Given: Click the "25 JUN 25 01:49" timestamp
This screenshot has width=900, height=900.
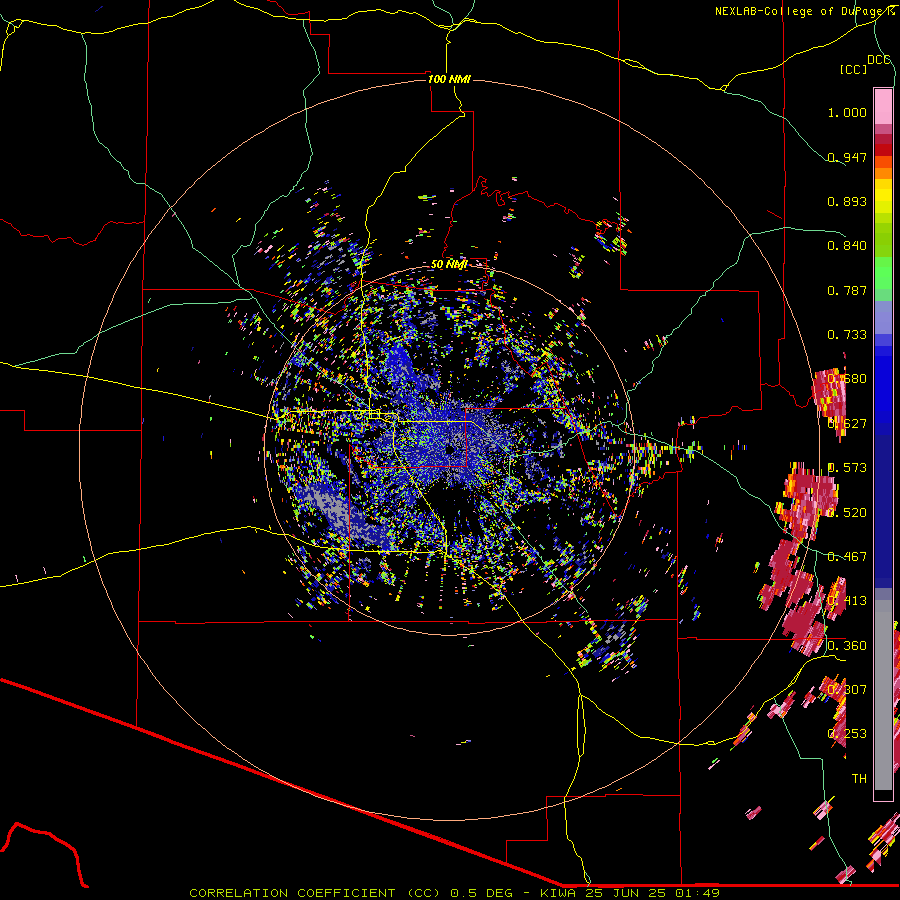Looking at the screenshot, I should pyautogui.click(x=654, y=893).
